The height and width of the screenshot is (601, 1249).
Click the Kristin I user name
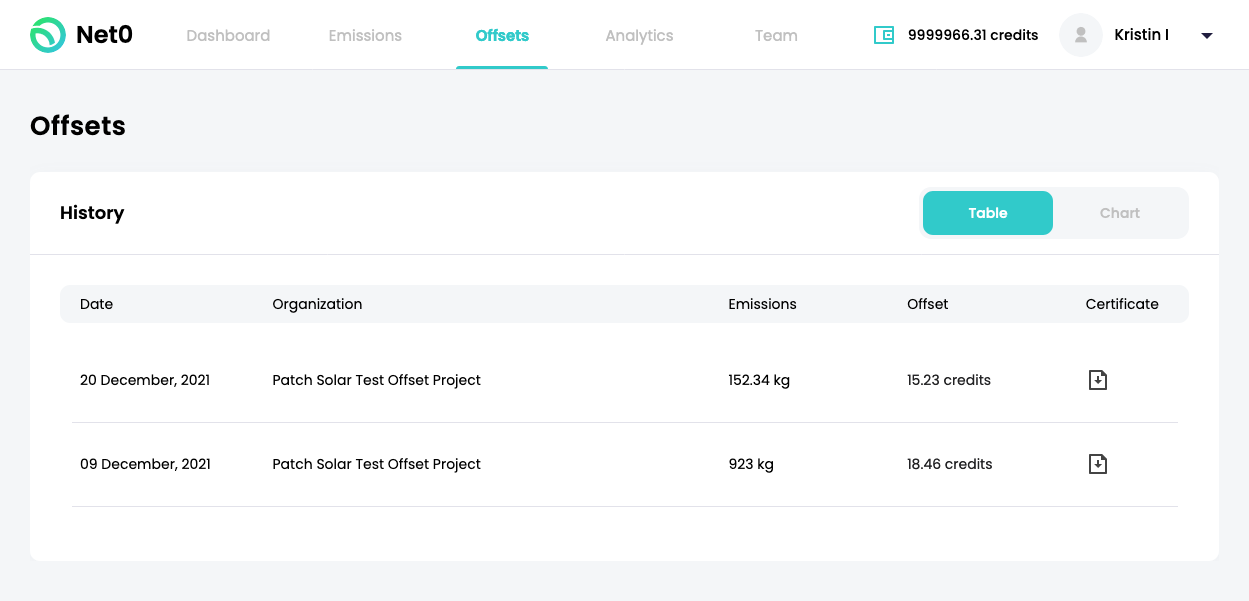(1141, 35)
